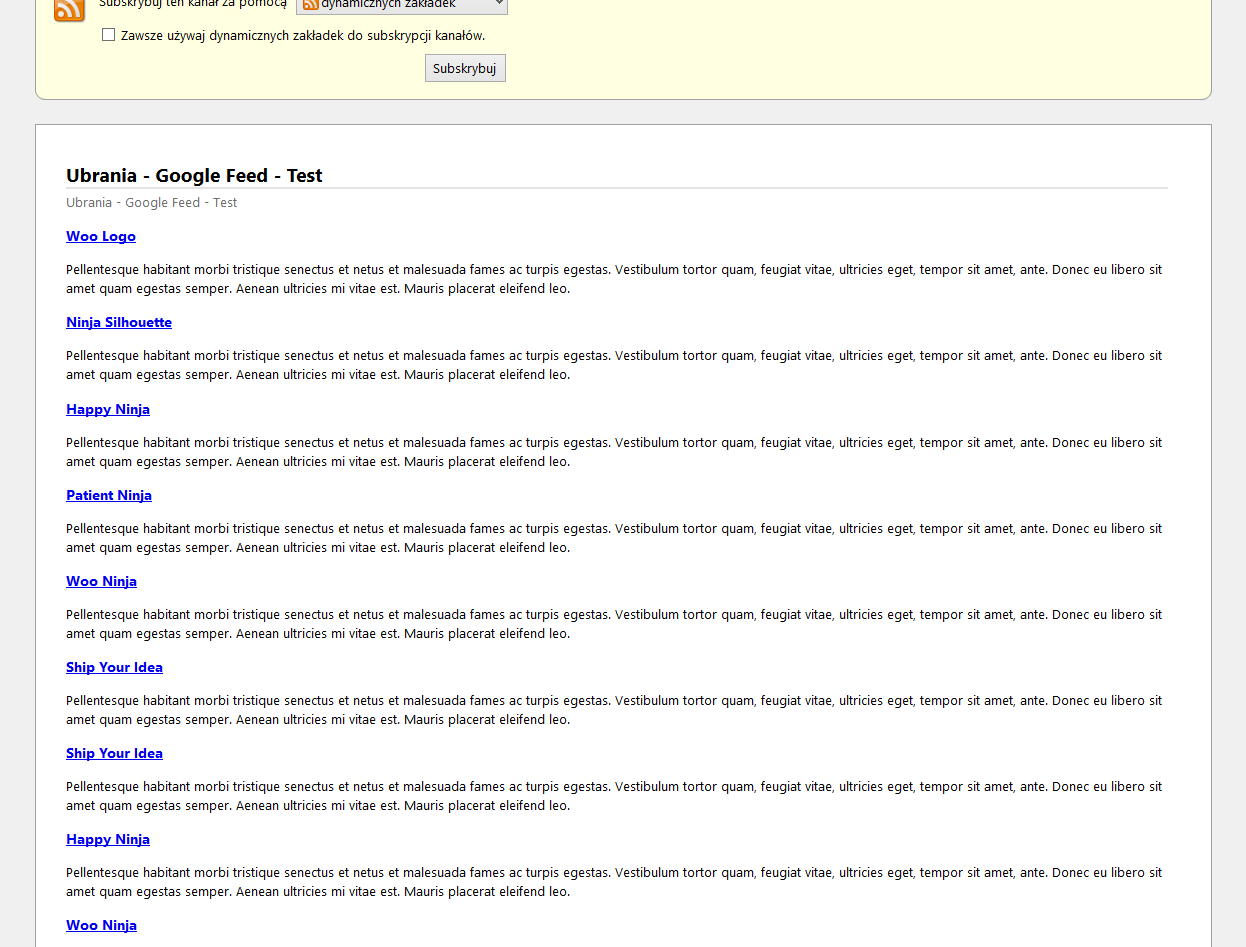Viewport: 1246px width, 947px height.
Task: Open the last Woo Ninja link at bottom
Action: click(101, 925)
